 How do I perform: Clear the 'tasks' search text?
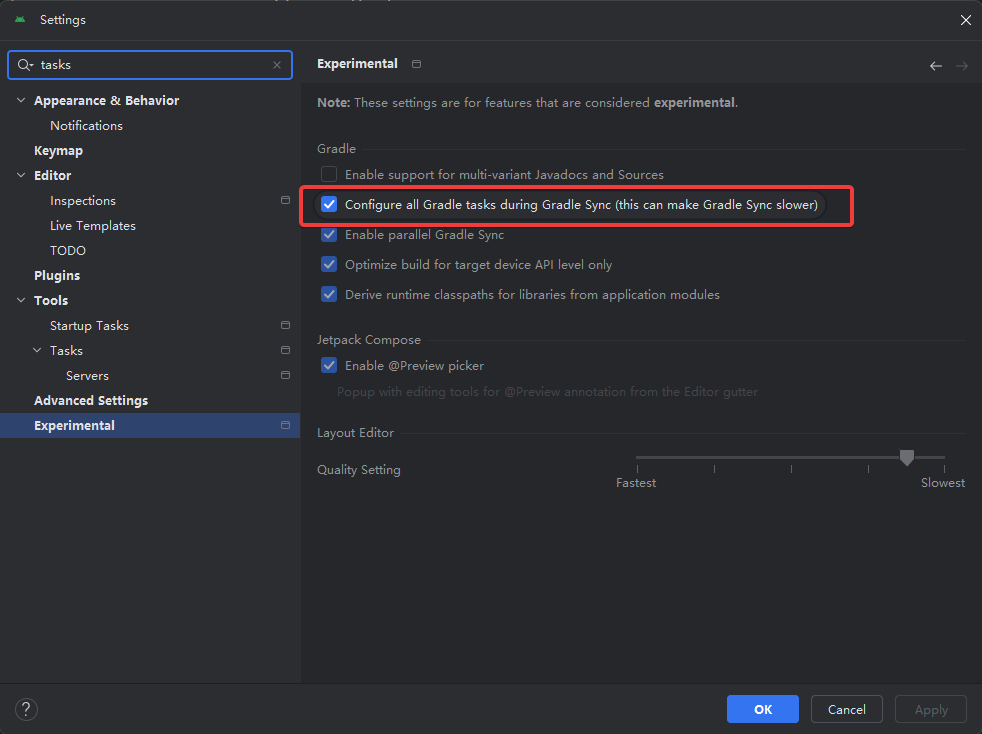click(277, 65)
